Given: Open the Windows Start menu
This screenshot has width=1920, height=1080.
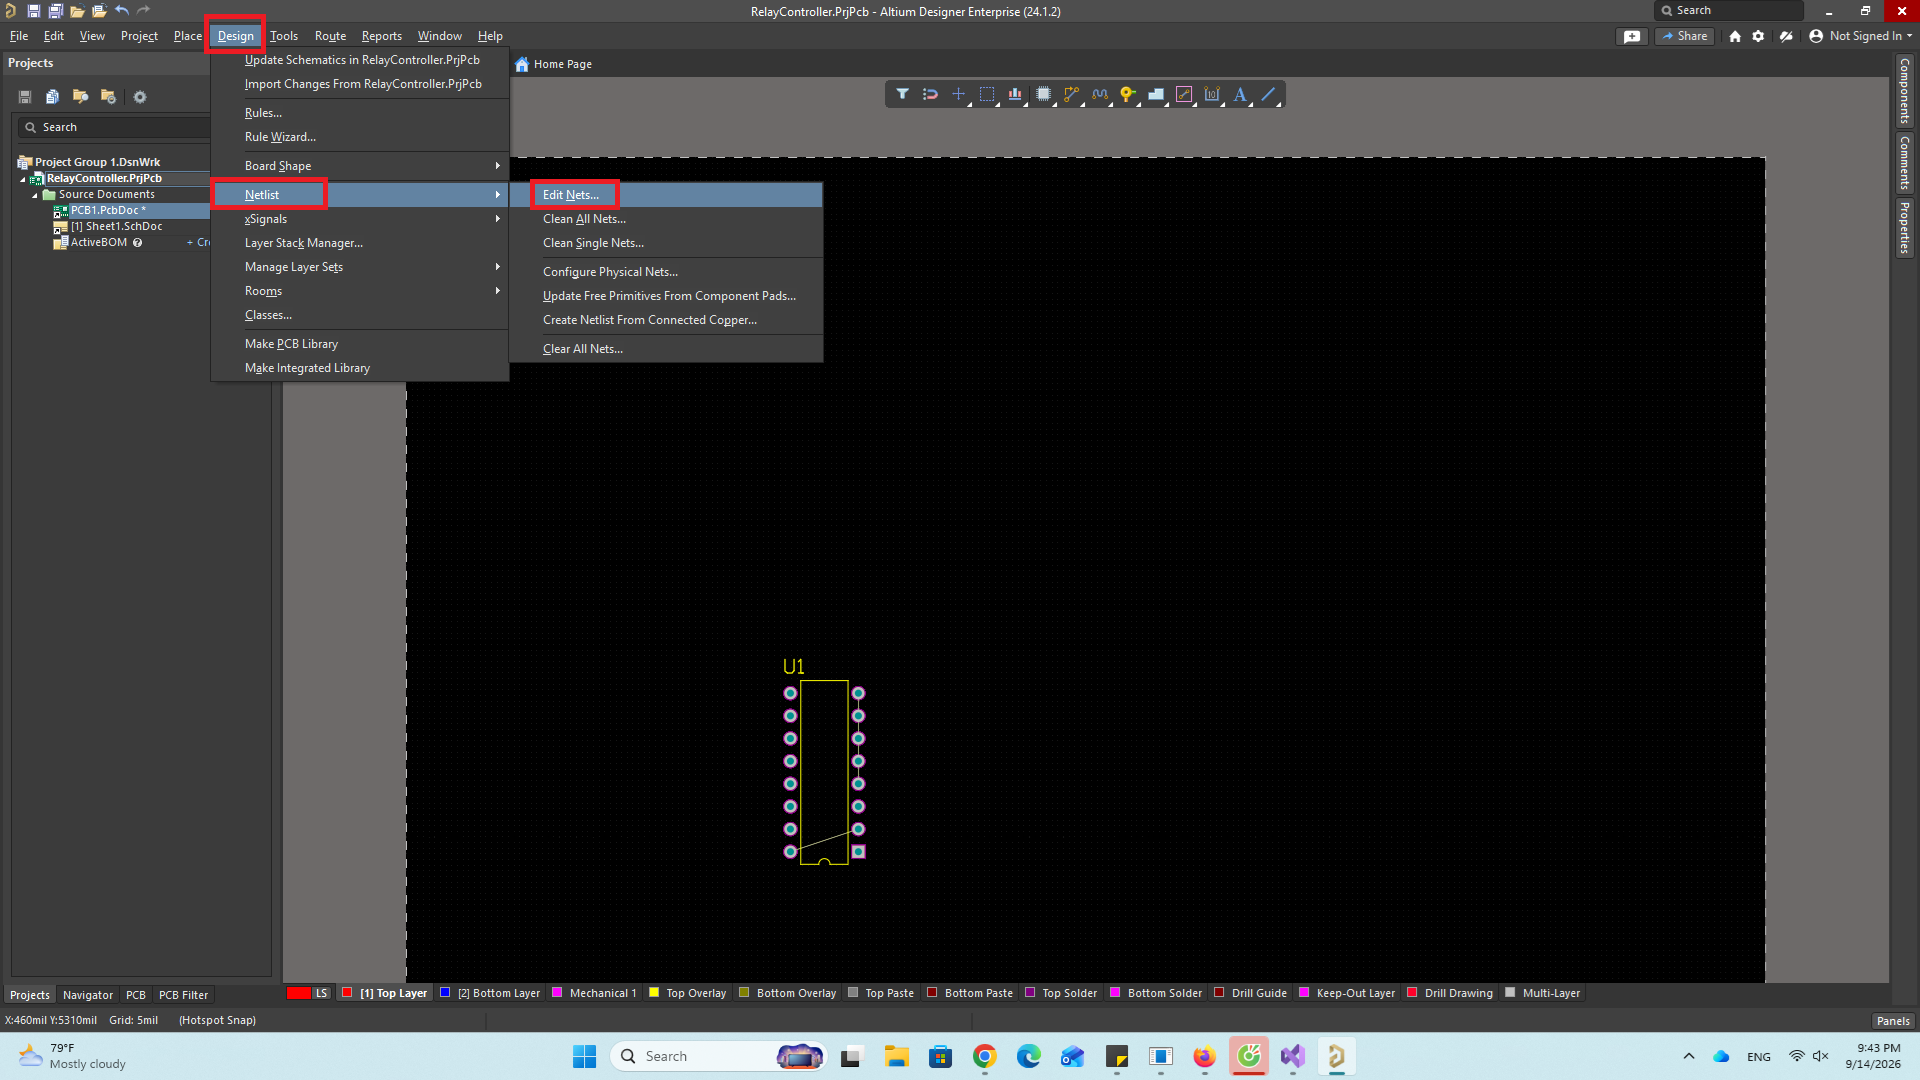Looking at the screenshot, I should point(584,1056).
